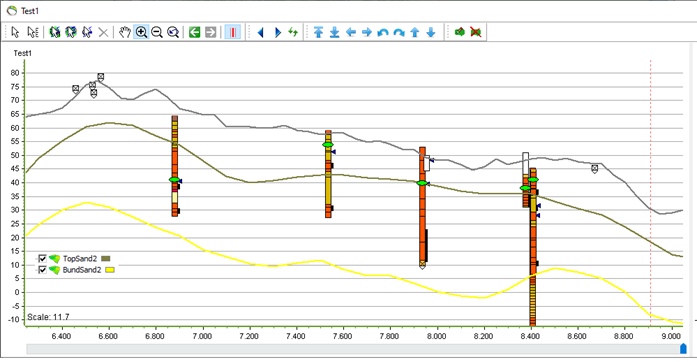Click the blue move-to-top arrow icon

tap(318, 32)
